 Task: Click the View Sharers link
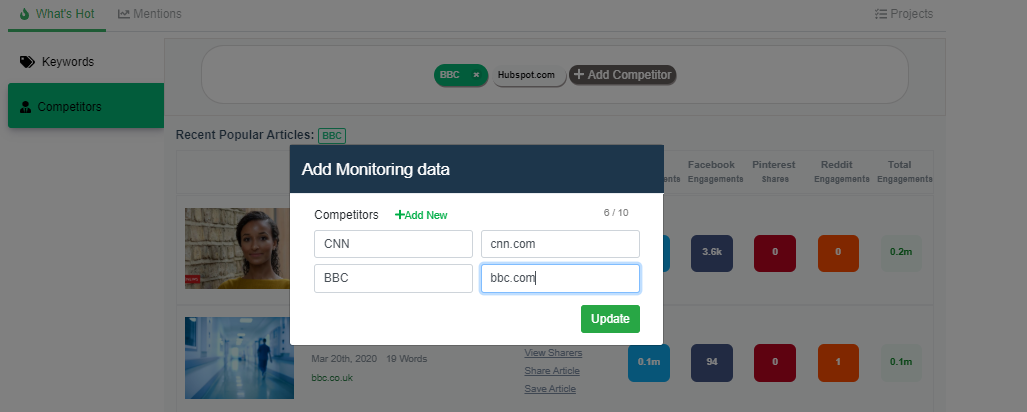[553, 353]
